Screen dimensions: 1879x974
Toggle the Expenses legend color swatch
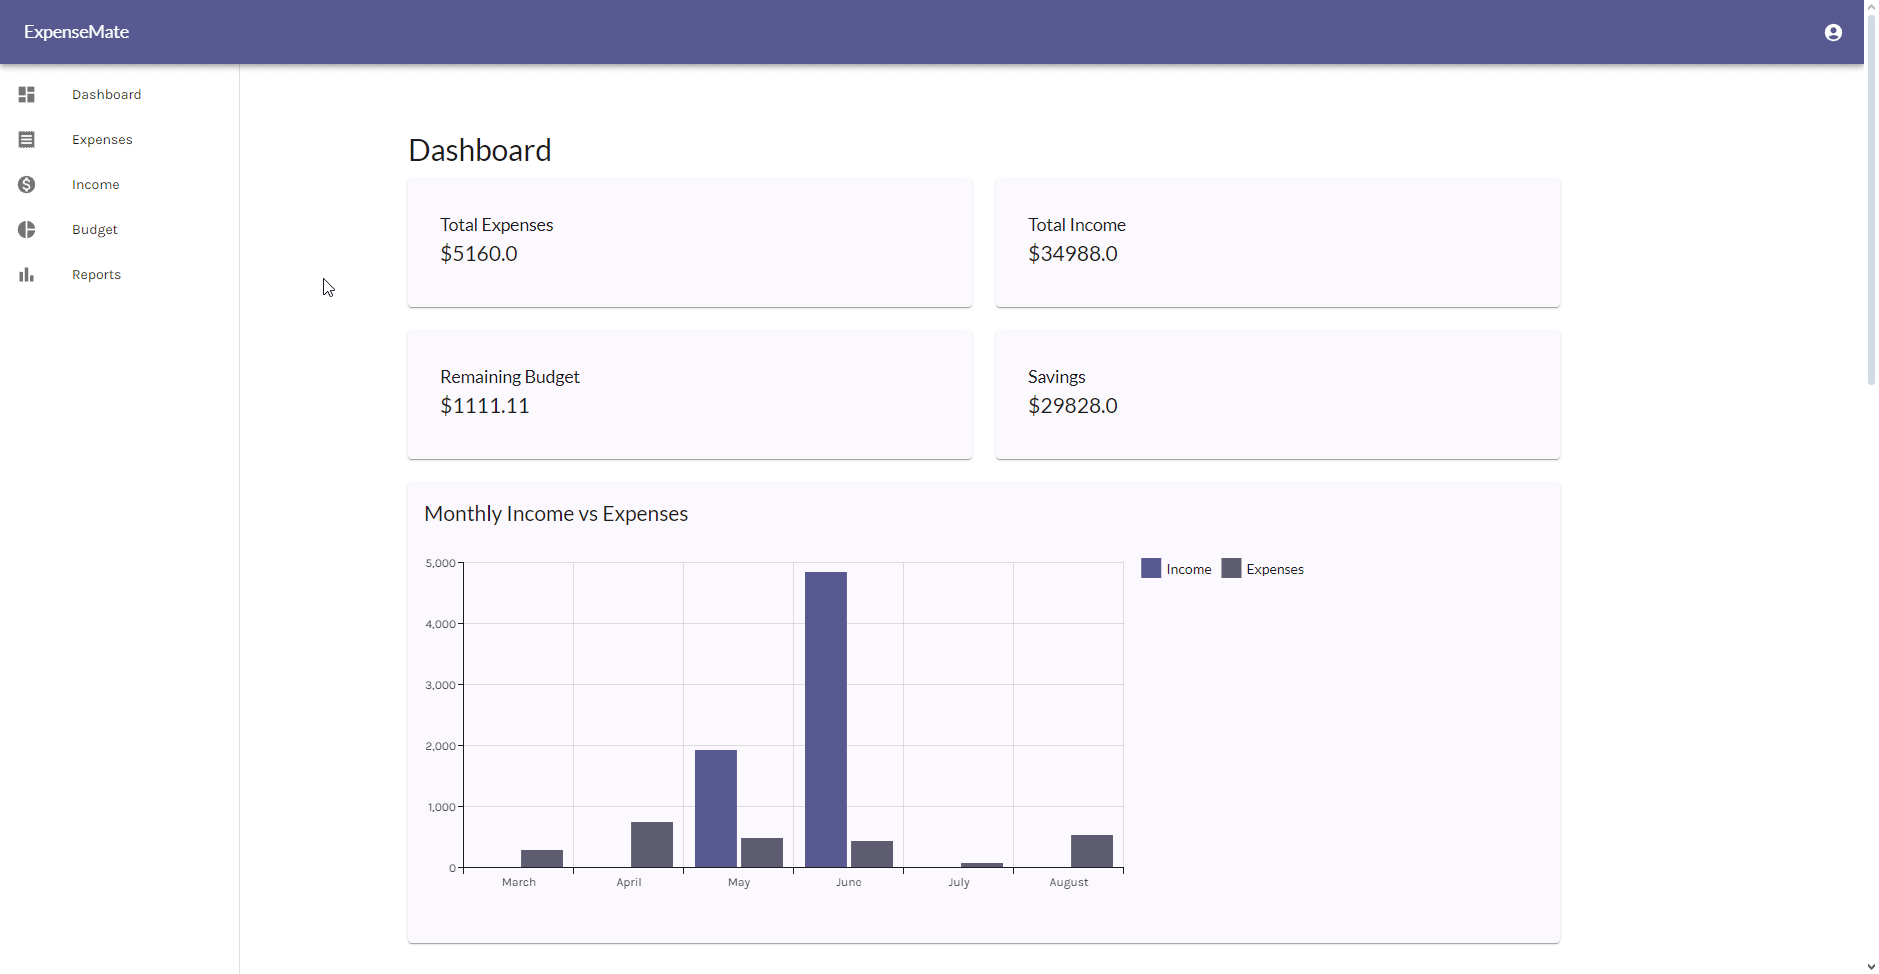tap(1231, 568)
